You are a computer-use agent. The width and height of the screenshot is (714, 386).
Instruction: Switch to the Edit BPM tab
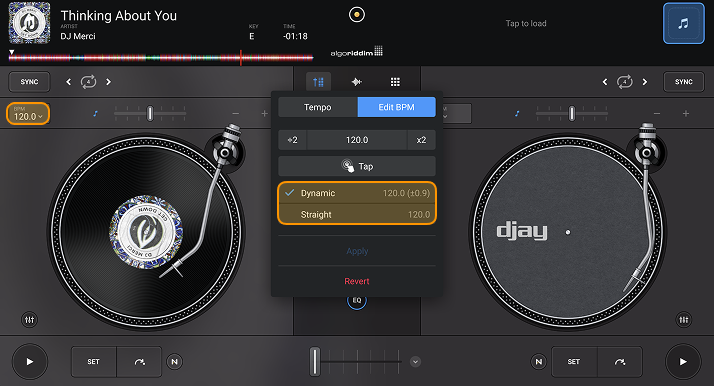397,107
